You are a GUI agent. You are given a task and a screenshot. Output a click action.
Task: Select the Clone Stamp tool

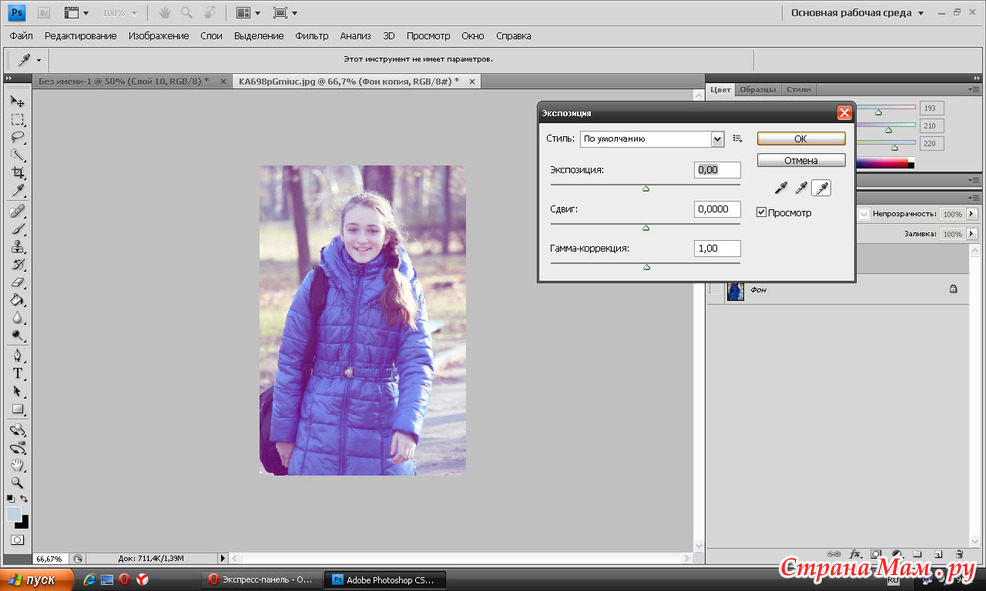[x=17, y=246]
